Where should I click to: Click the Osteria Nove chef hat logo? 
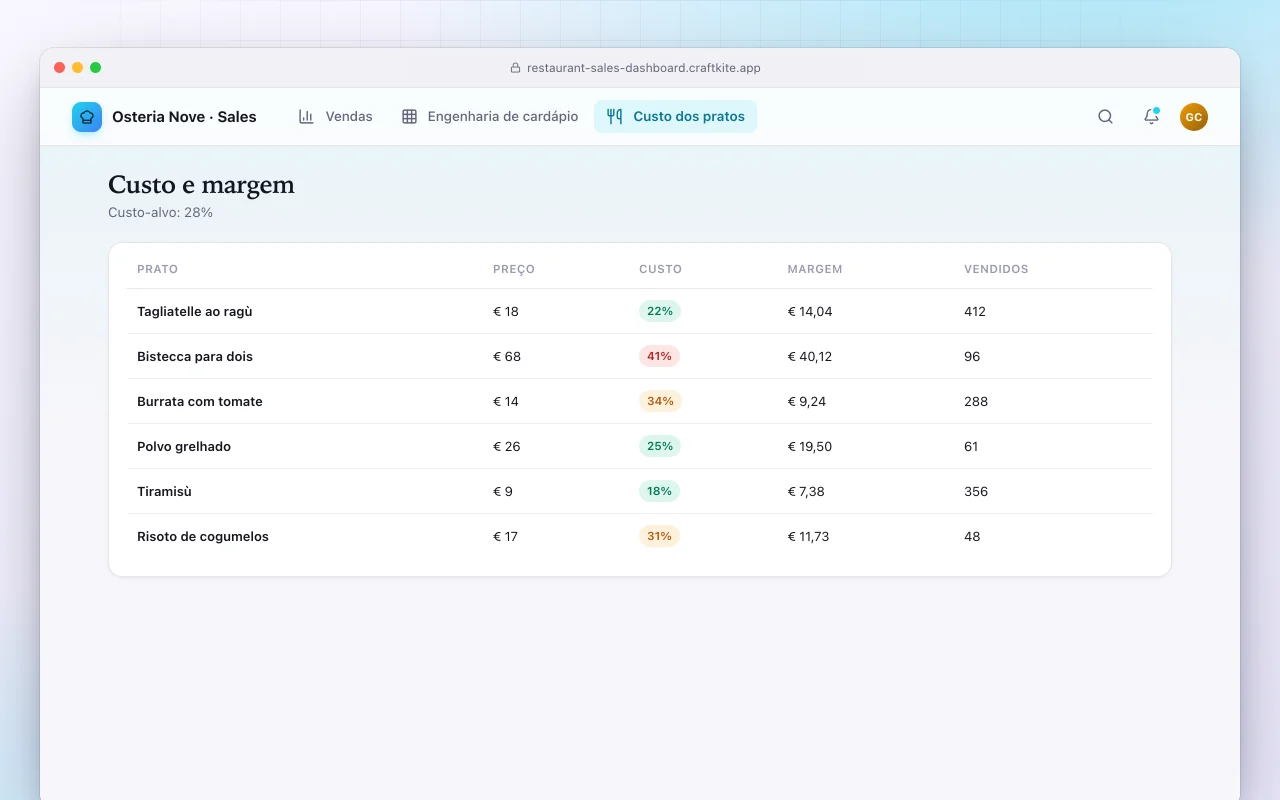point(87,117)
